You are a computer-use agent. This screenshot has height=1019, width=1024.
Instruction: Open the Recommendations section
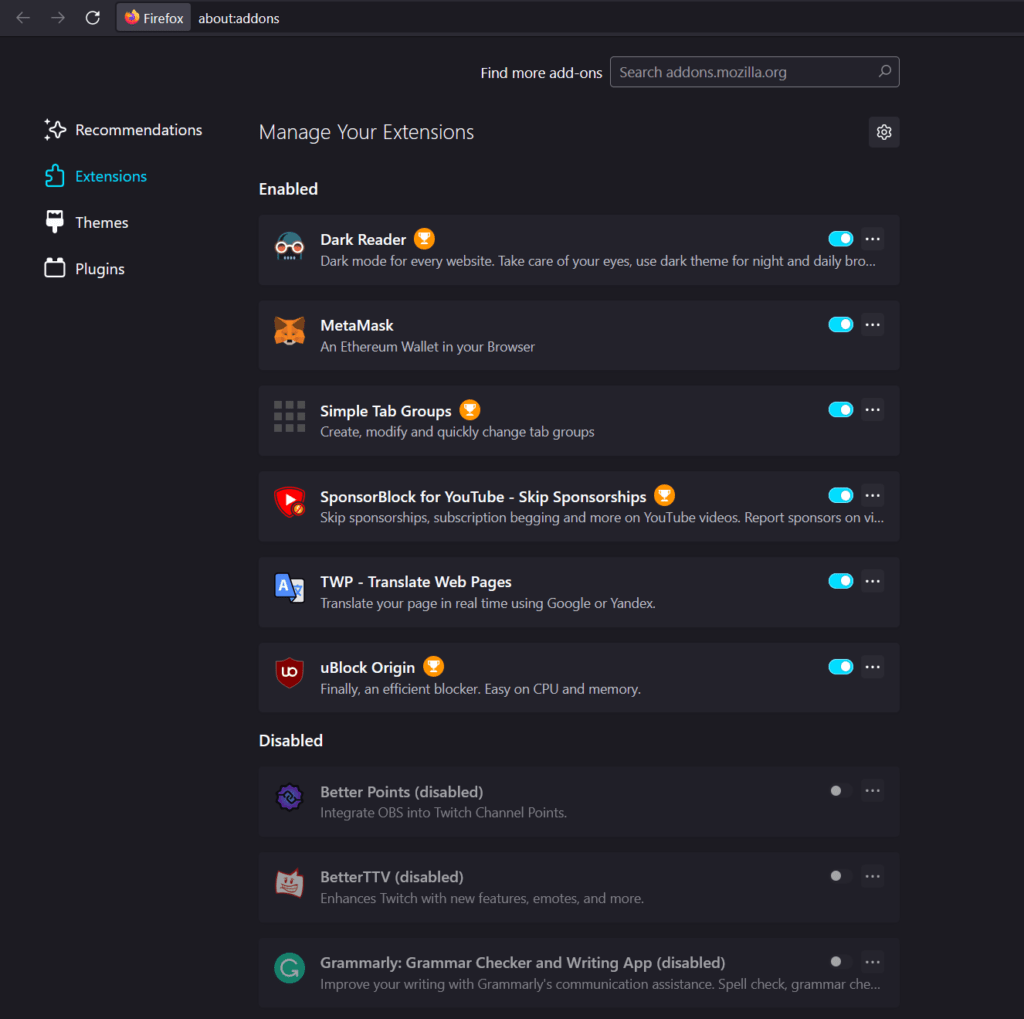(x=123, y=130)
